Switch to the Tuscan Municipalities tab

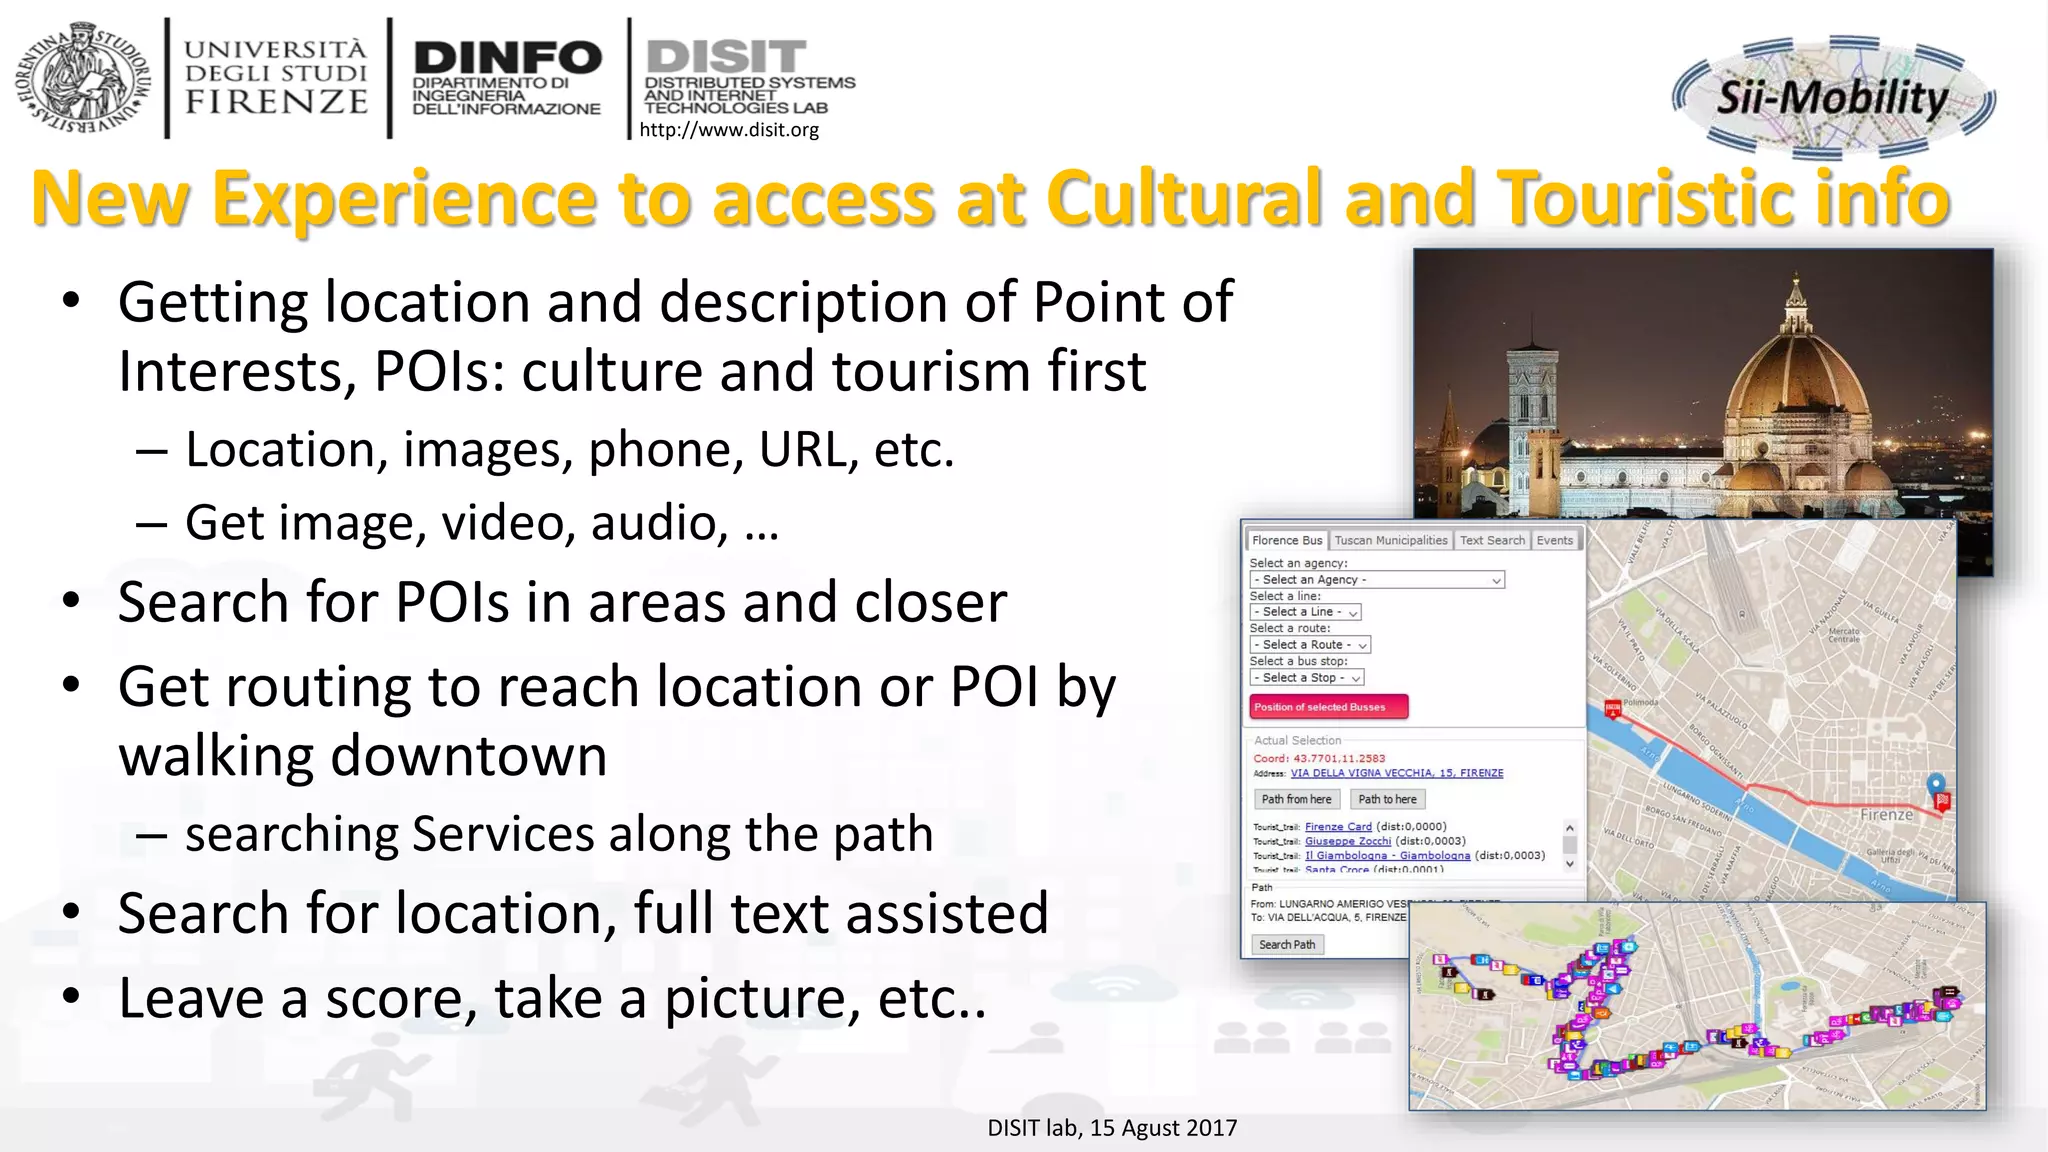(1391, 540)
